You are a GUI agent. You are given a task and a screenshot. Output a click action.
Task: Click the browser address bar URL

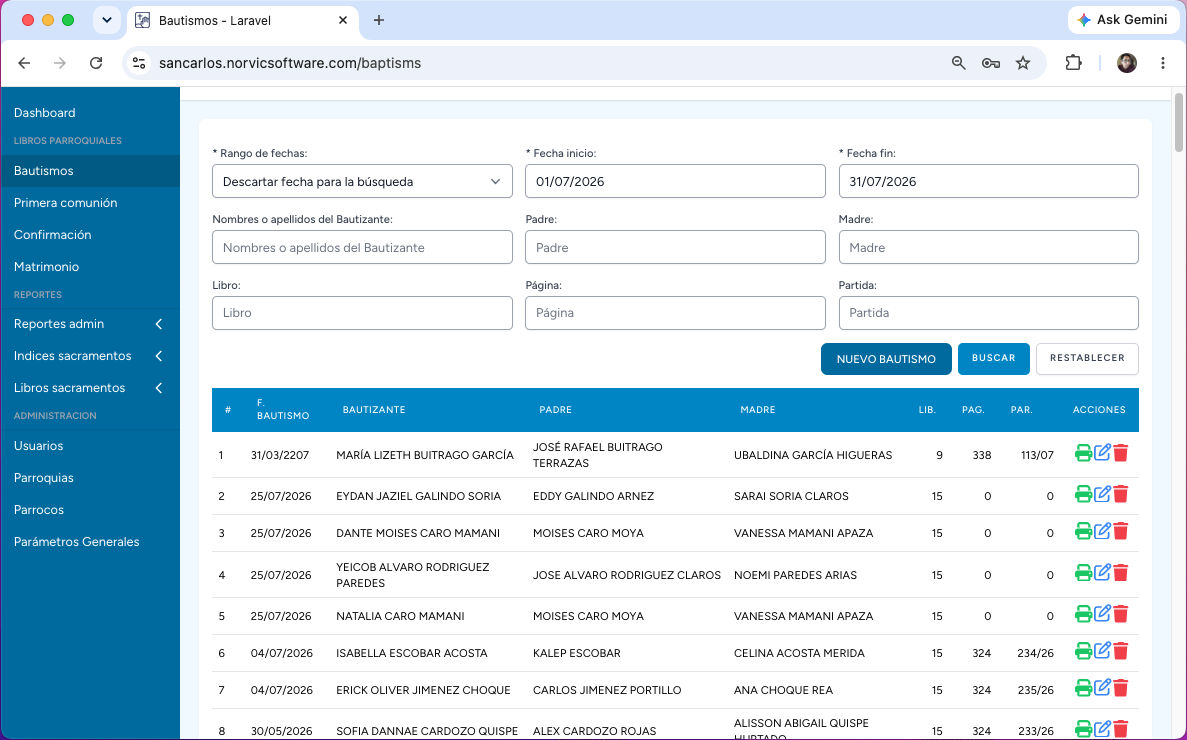[x=290, y=63]
